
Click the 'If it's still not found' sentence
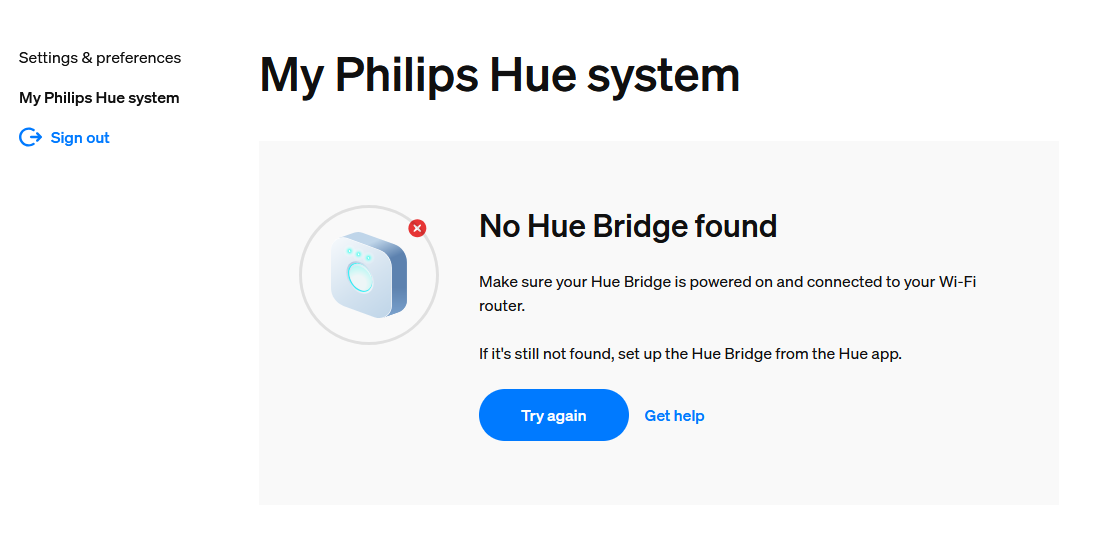click(690, 354)
